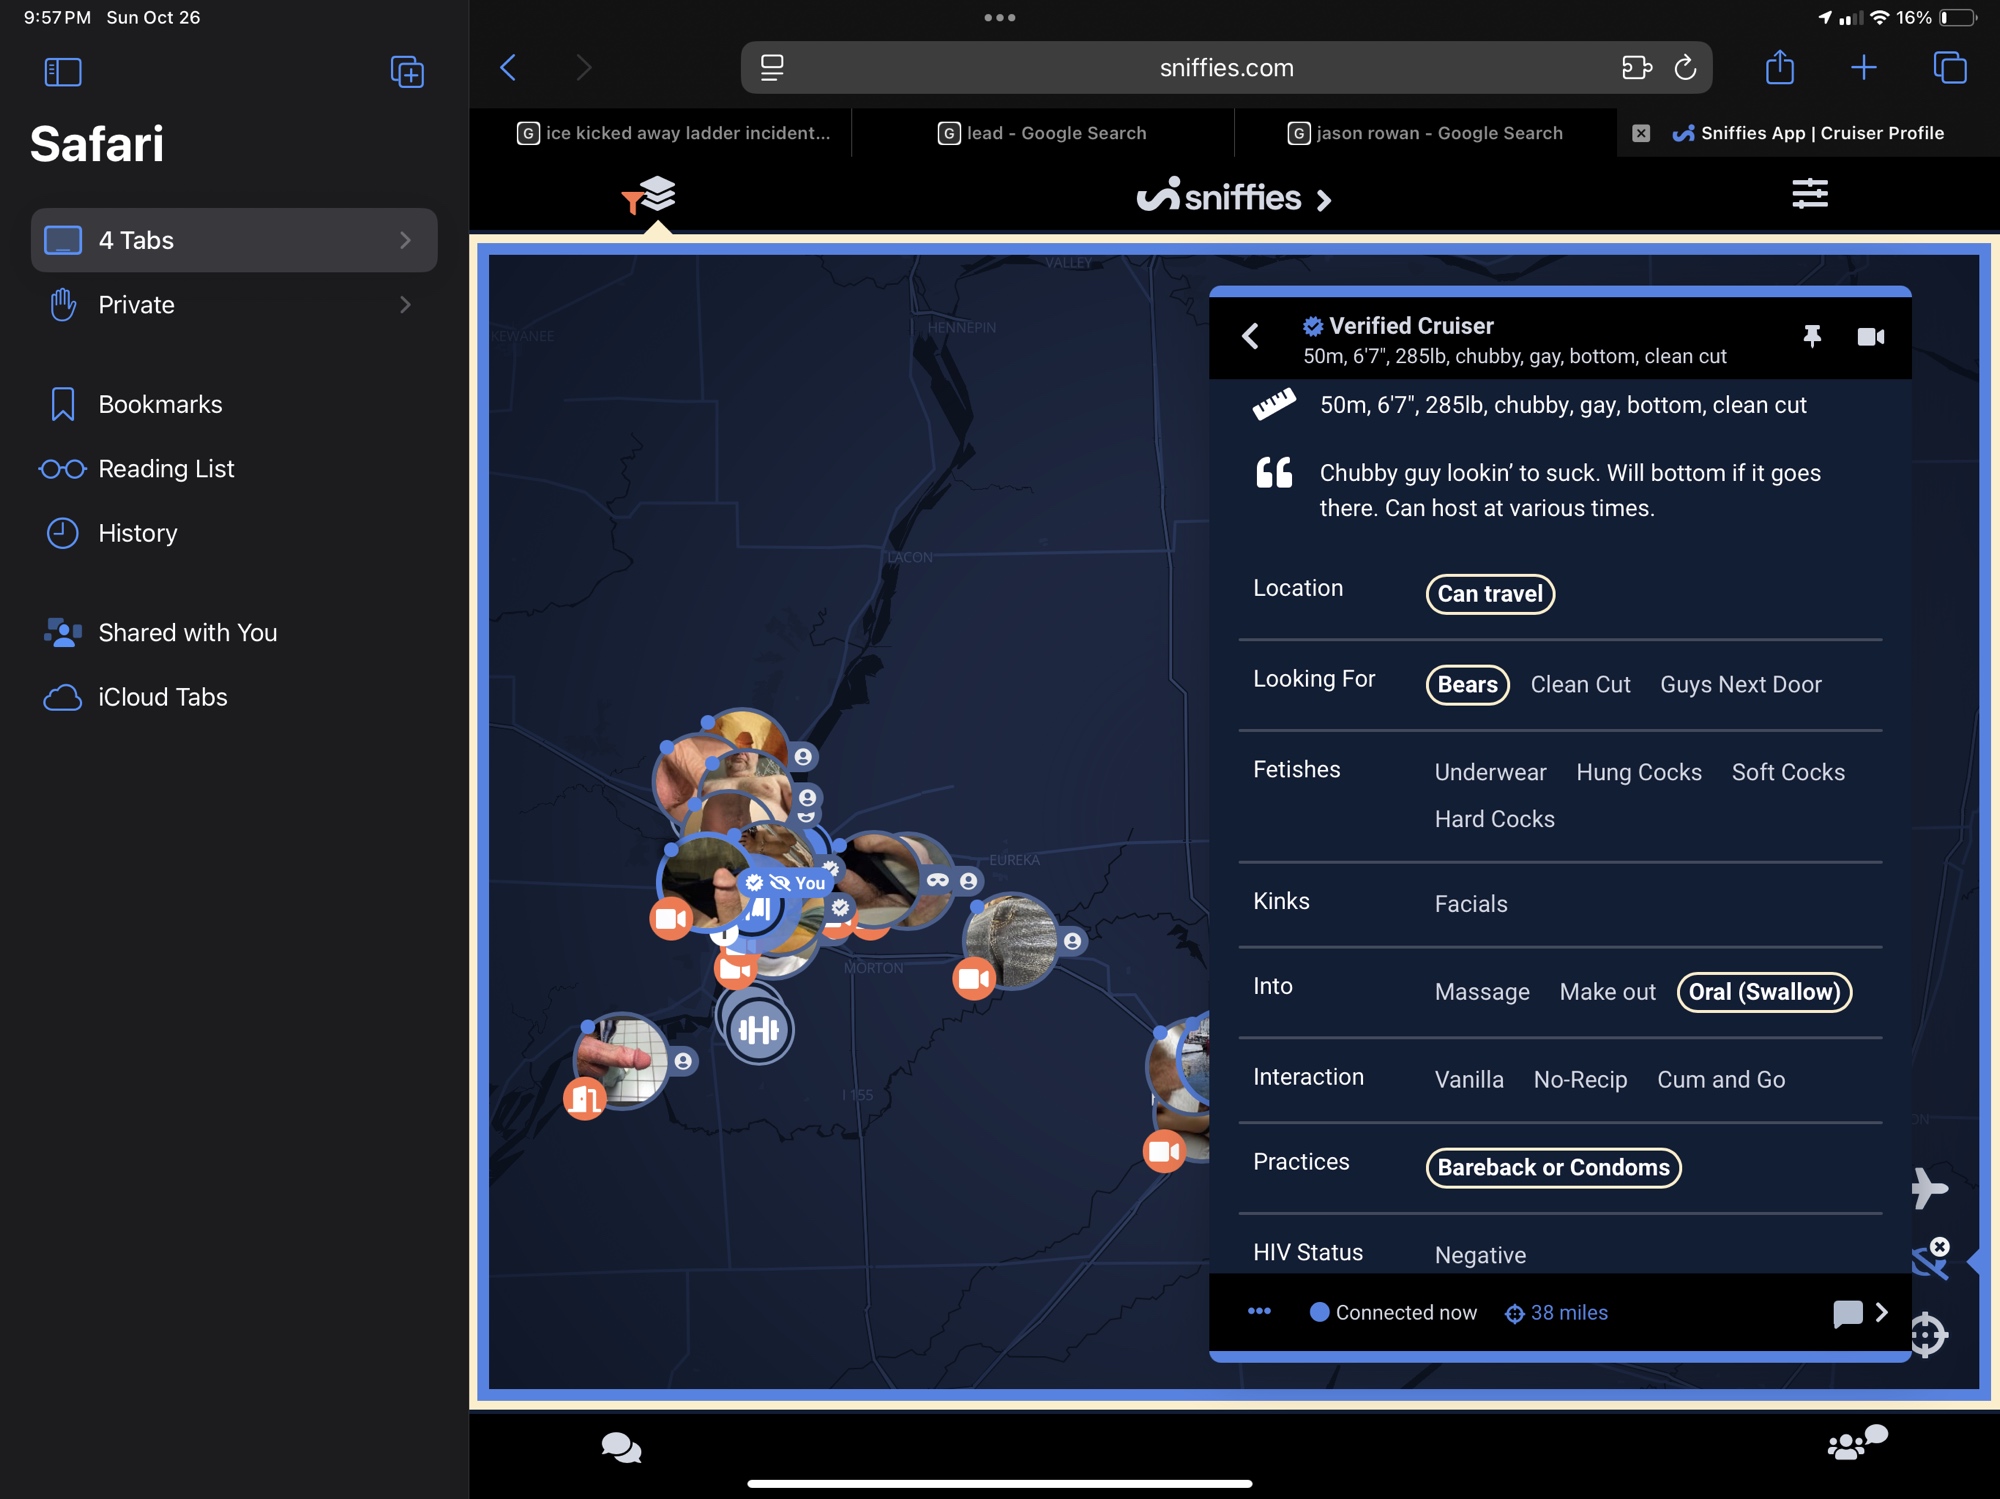This screenshot has width=2000, height=1499.
Task: Tap the airplane travel mode icon
Action: click(x=1929, y=1188)
